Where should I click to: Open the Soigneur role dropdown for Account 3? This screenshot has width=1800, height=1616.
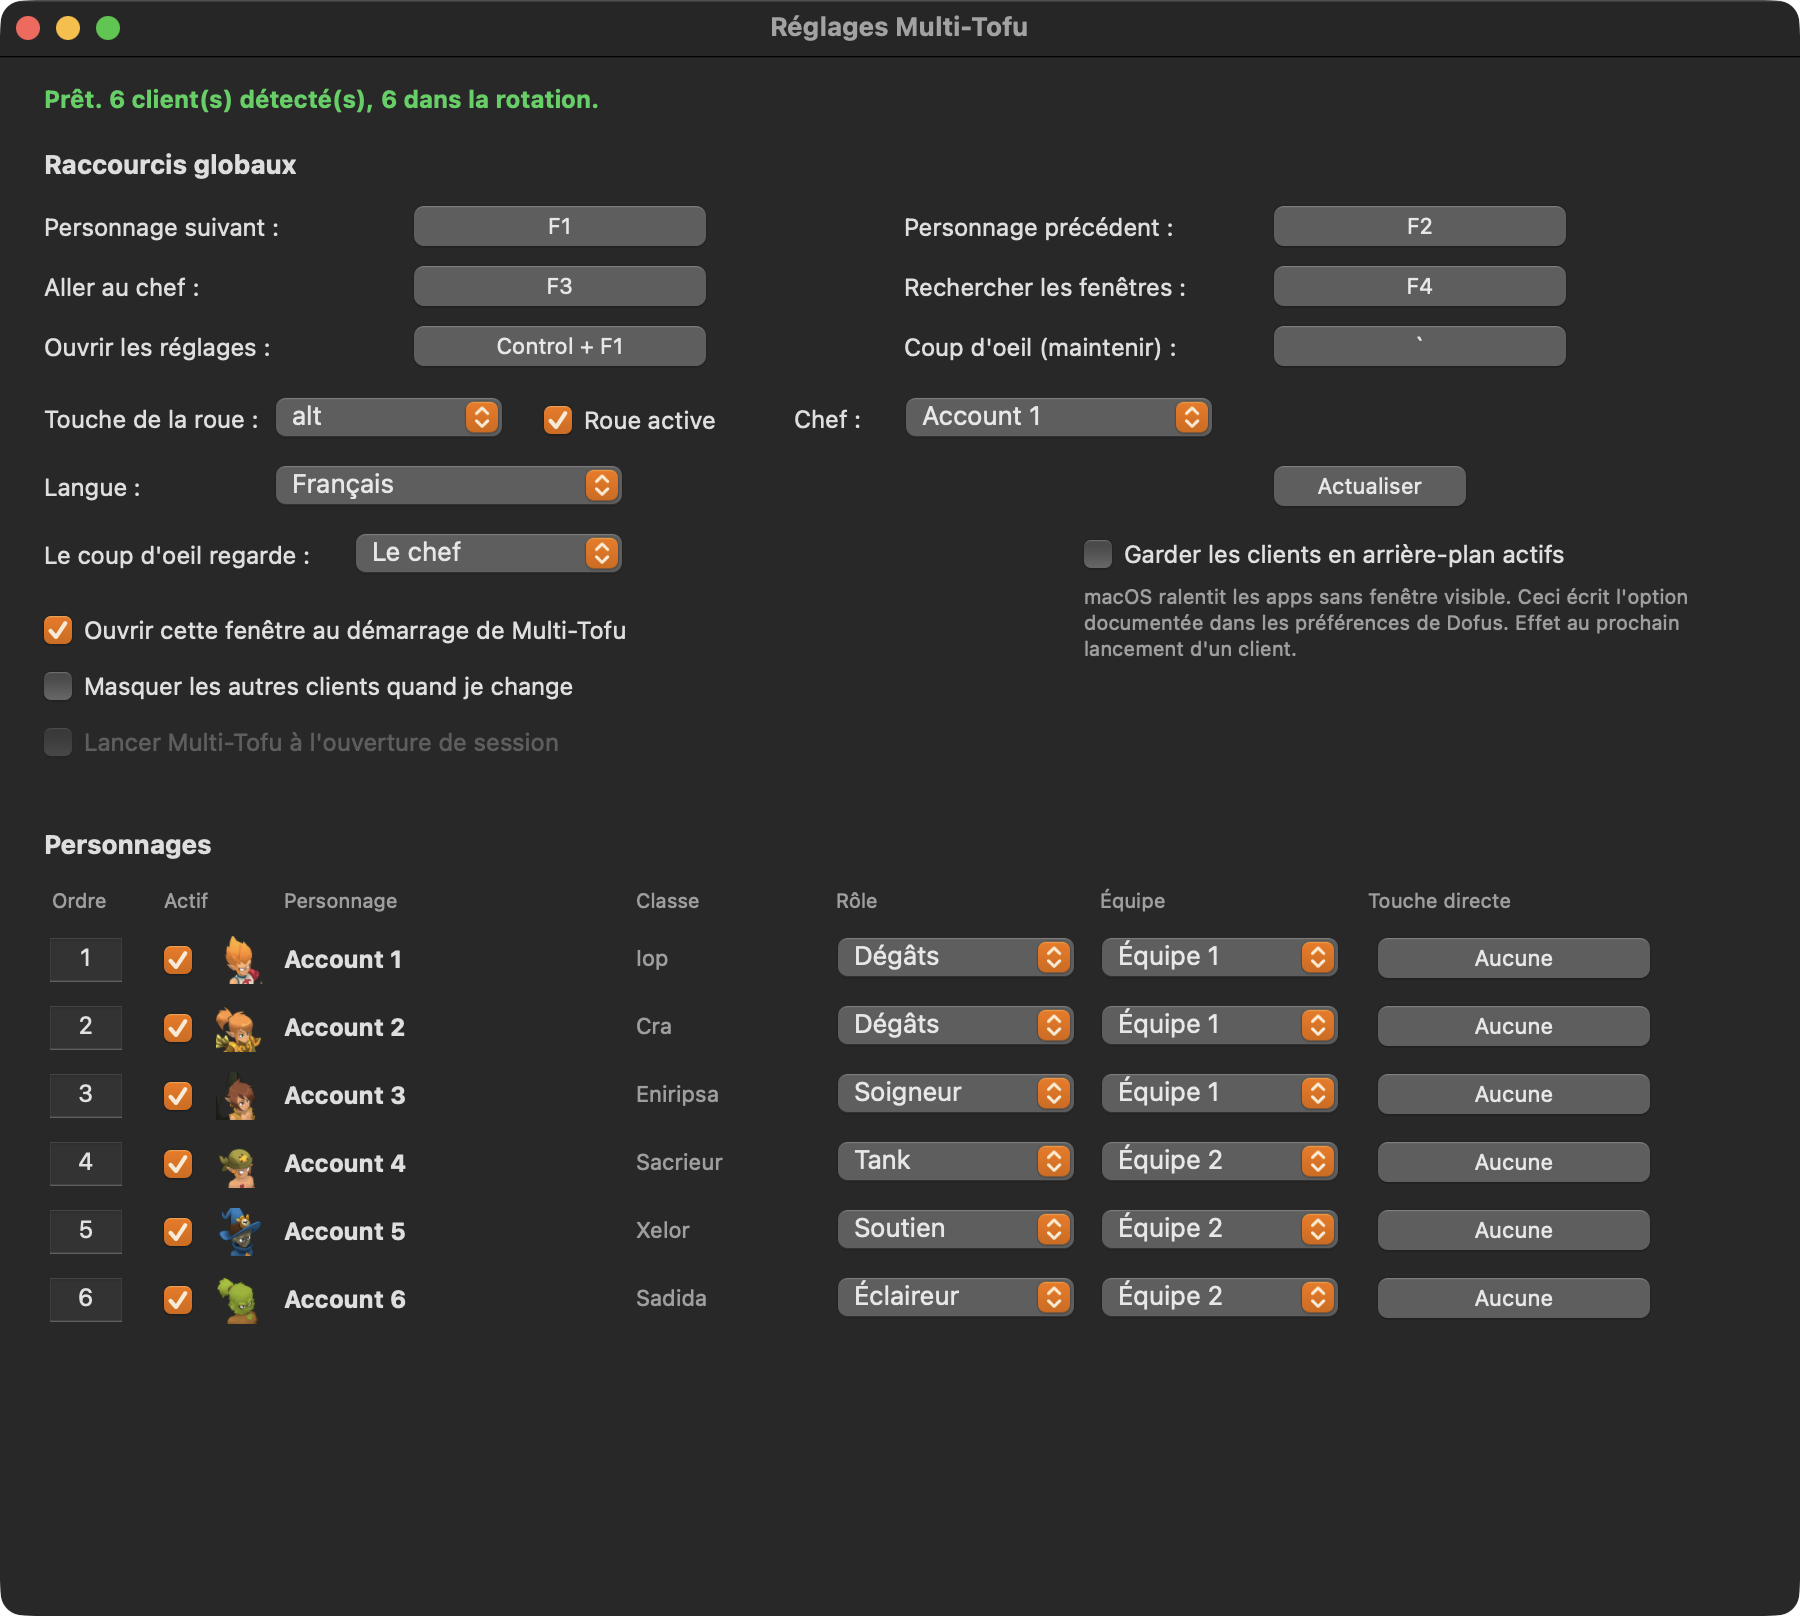(x=955, y=1093)
